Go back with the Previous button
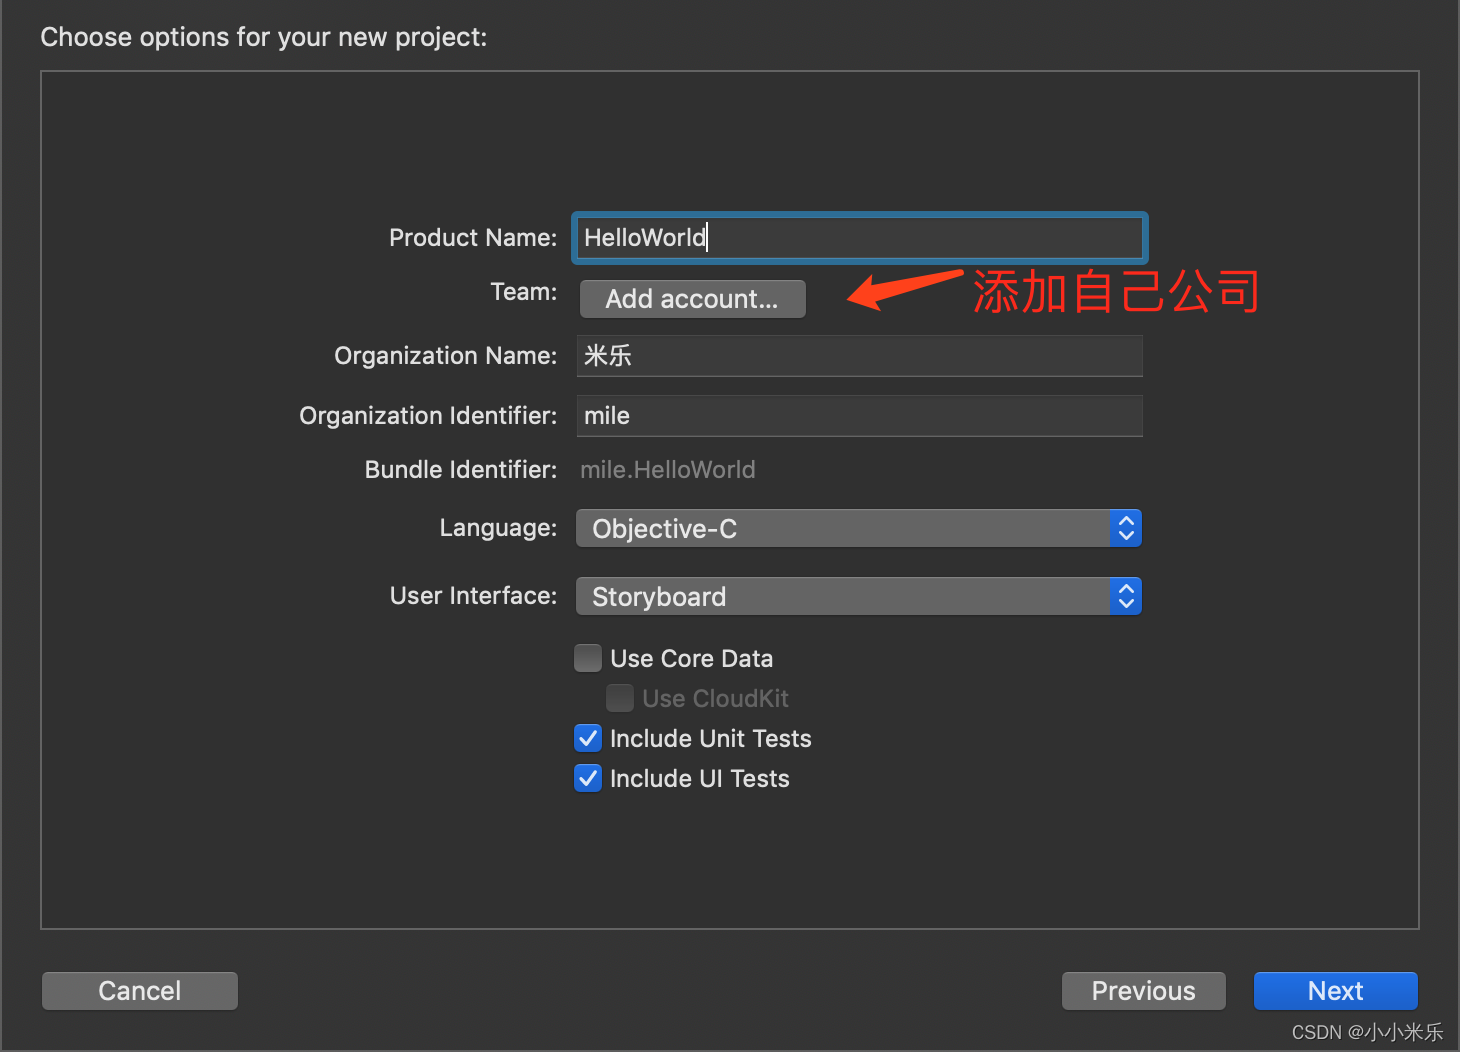Image resolution: width=1460 pixels, height=1052 pixels. pos(1144,991)
